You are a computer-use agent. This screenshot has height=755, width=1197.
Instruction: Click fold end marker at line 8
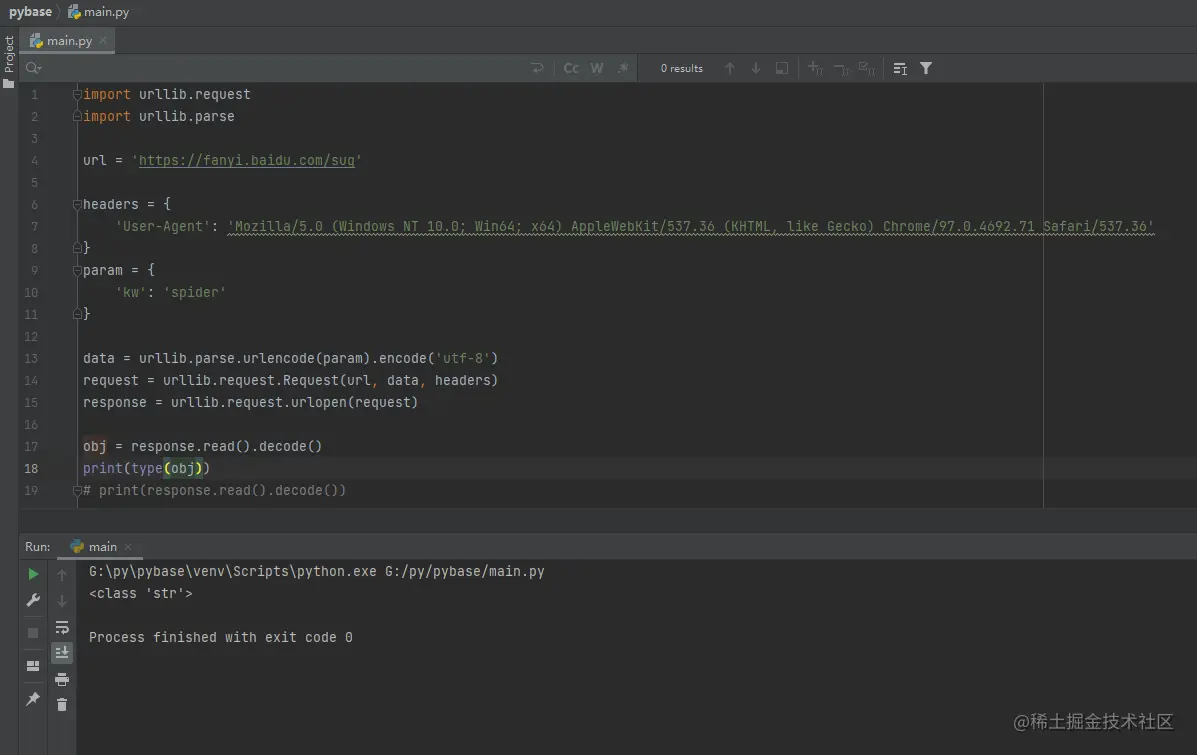[x=77, y=247]
